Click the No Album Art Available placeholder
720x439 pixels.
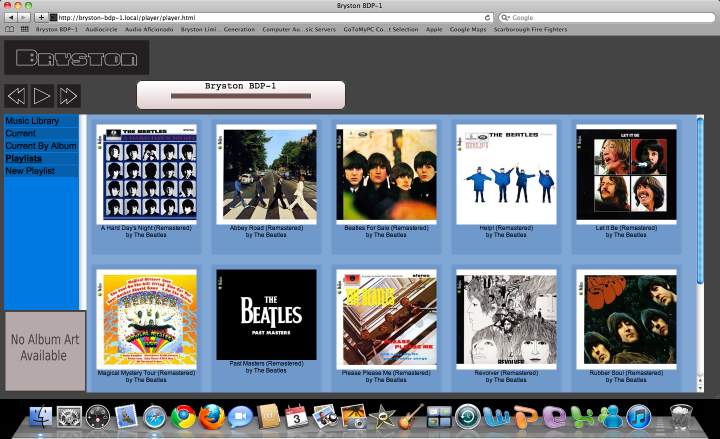point(45,351)
